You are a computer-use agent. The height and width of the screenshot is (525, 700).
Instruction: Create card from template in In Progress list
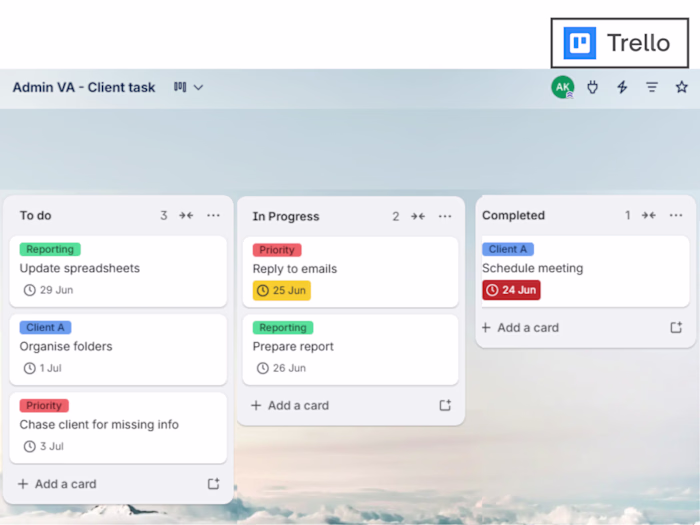[x=445, y=405]
